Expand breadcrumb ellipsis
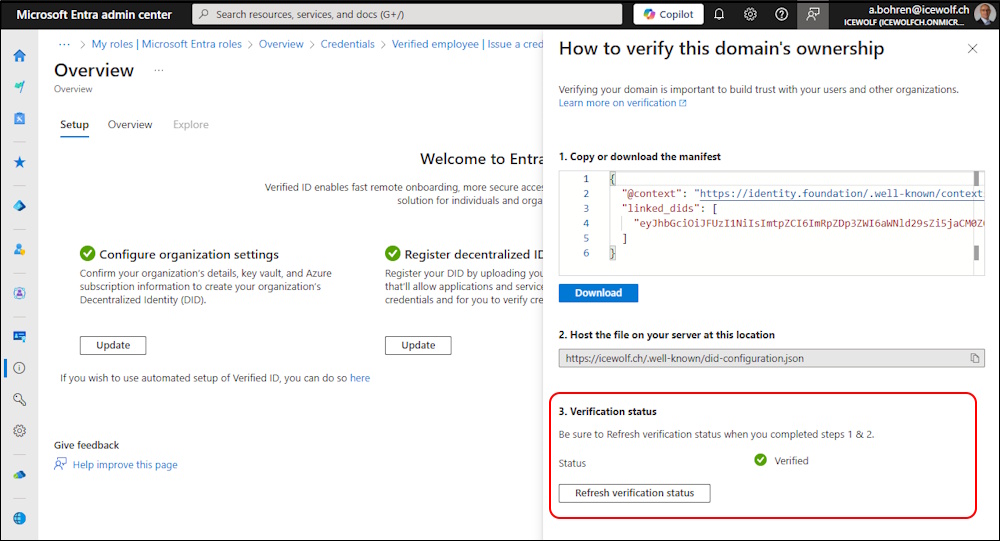 64,44
